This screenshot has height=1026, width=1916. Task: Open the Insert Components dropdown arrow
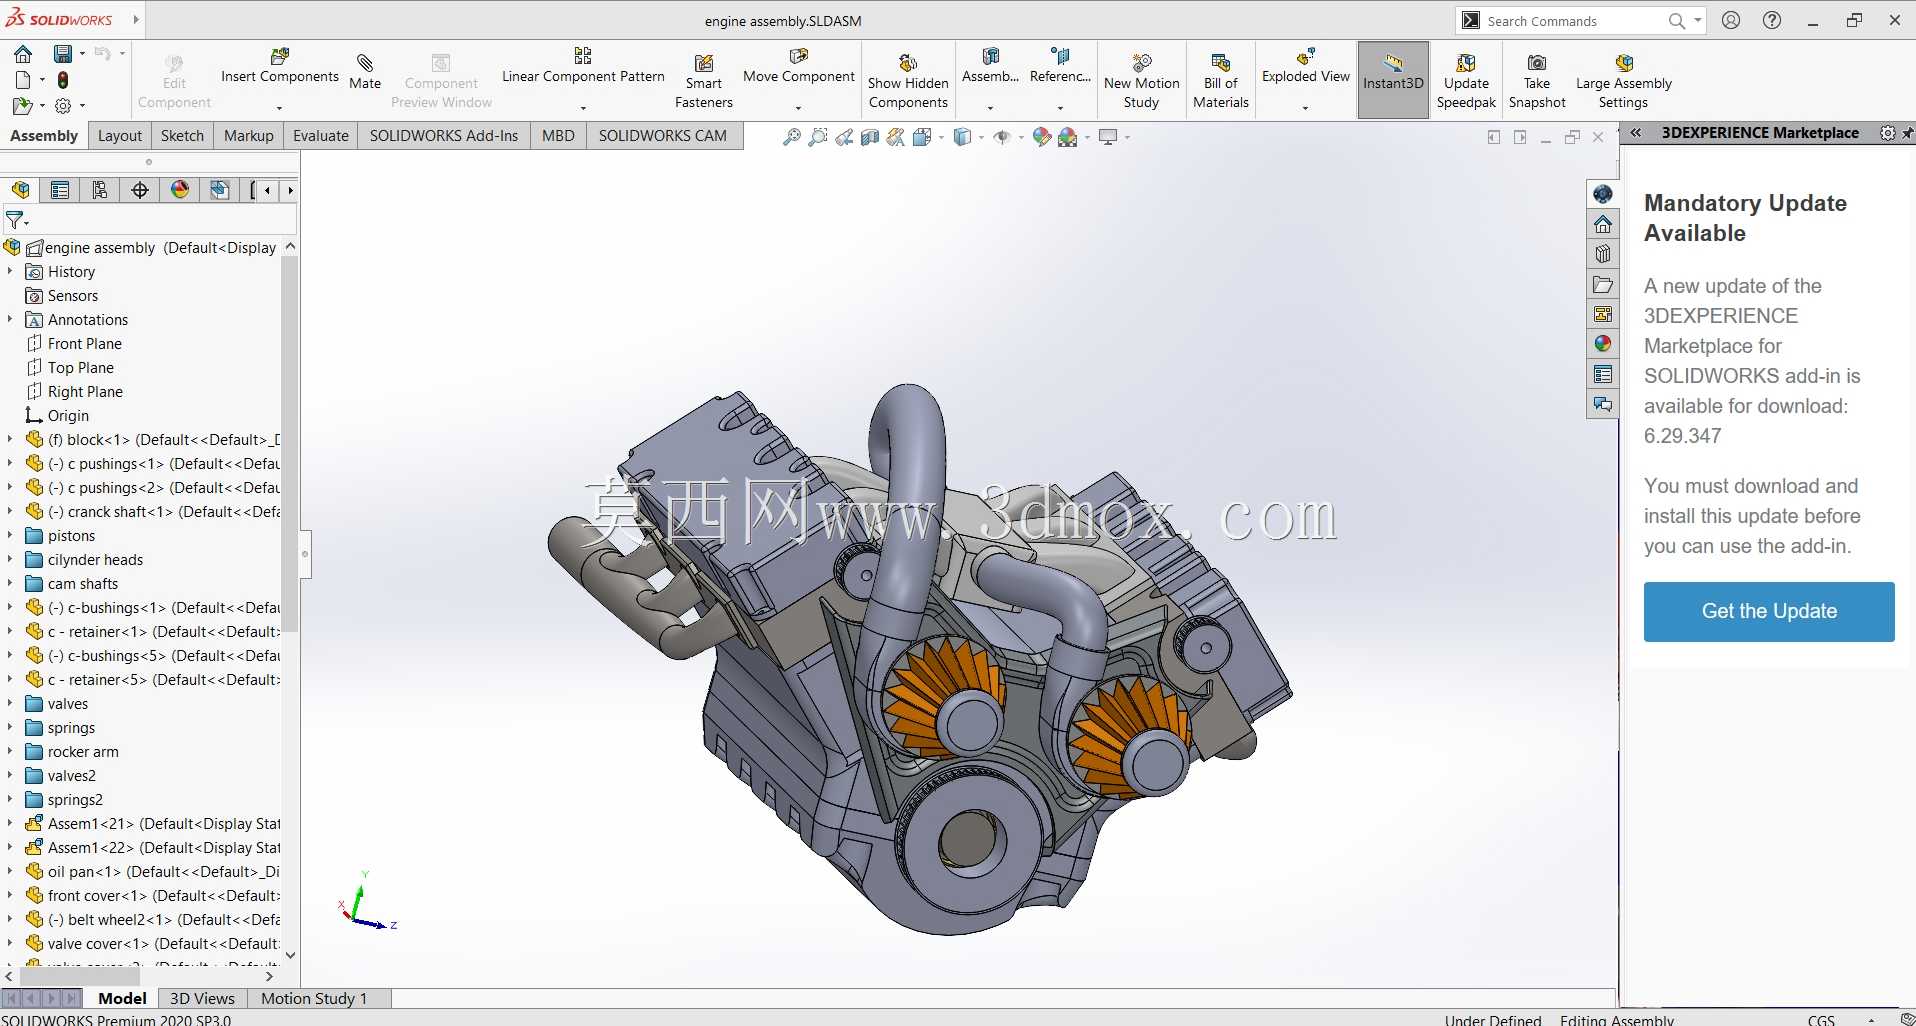tap(279, 107)
